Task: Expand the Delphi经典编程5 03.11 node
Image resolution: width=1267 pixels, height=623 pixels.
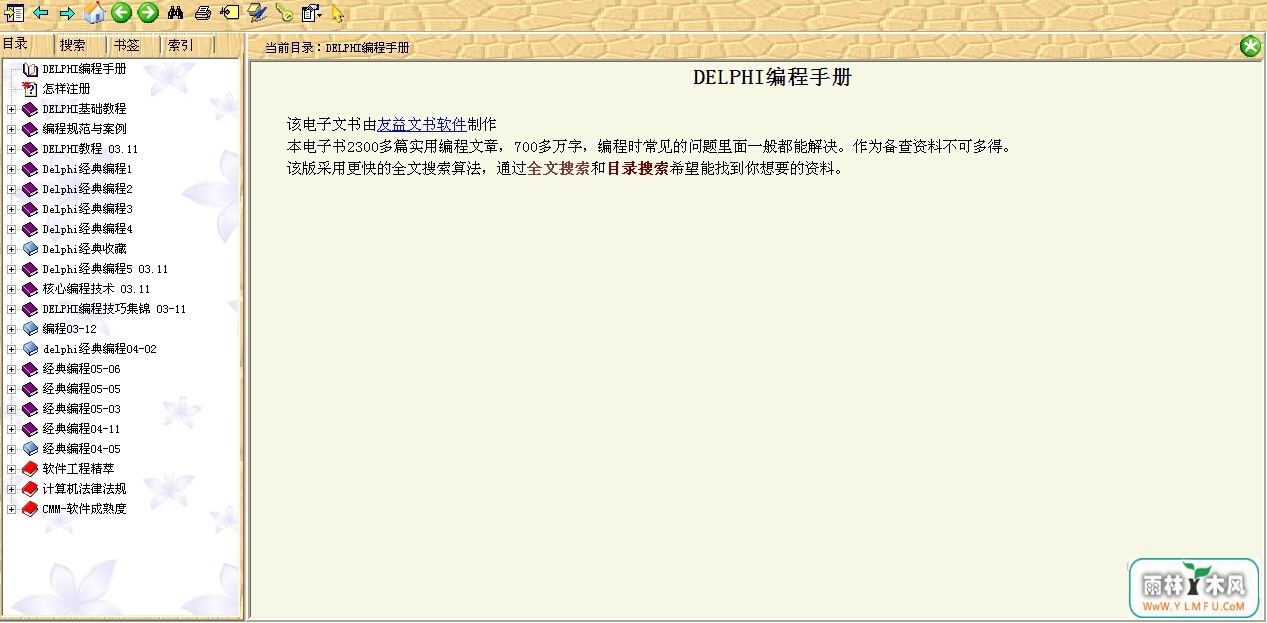Action: coord(12,269)
